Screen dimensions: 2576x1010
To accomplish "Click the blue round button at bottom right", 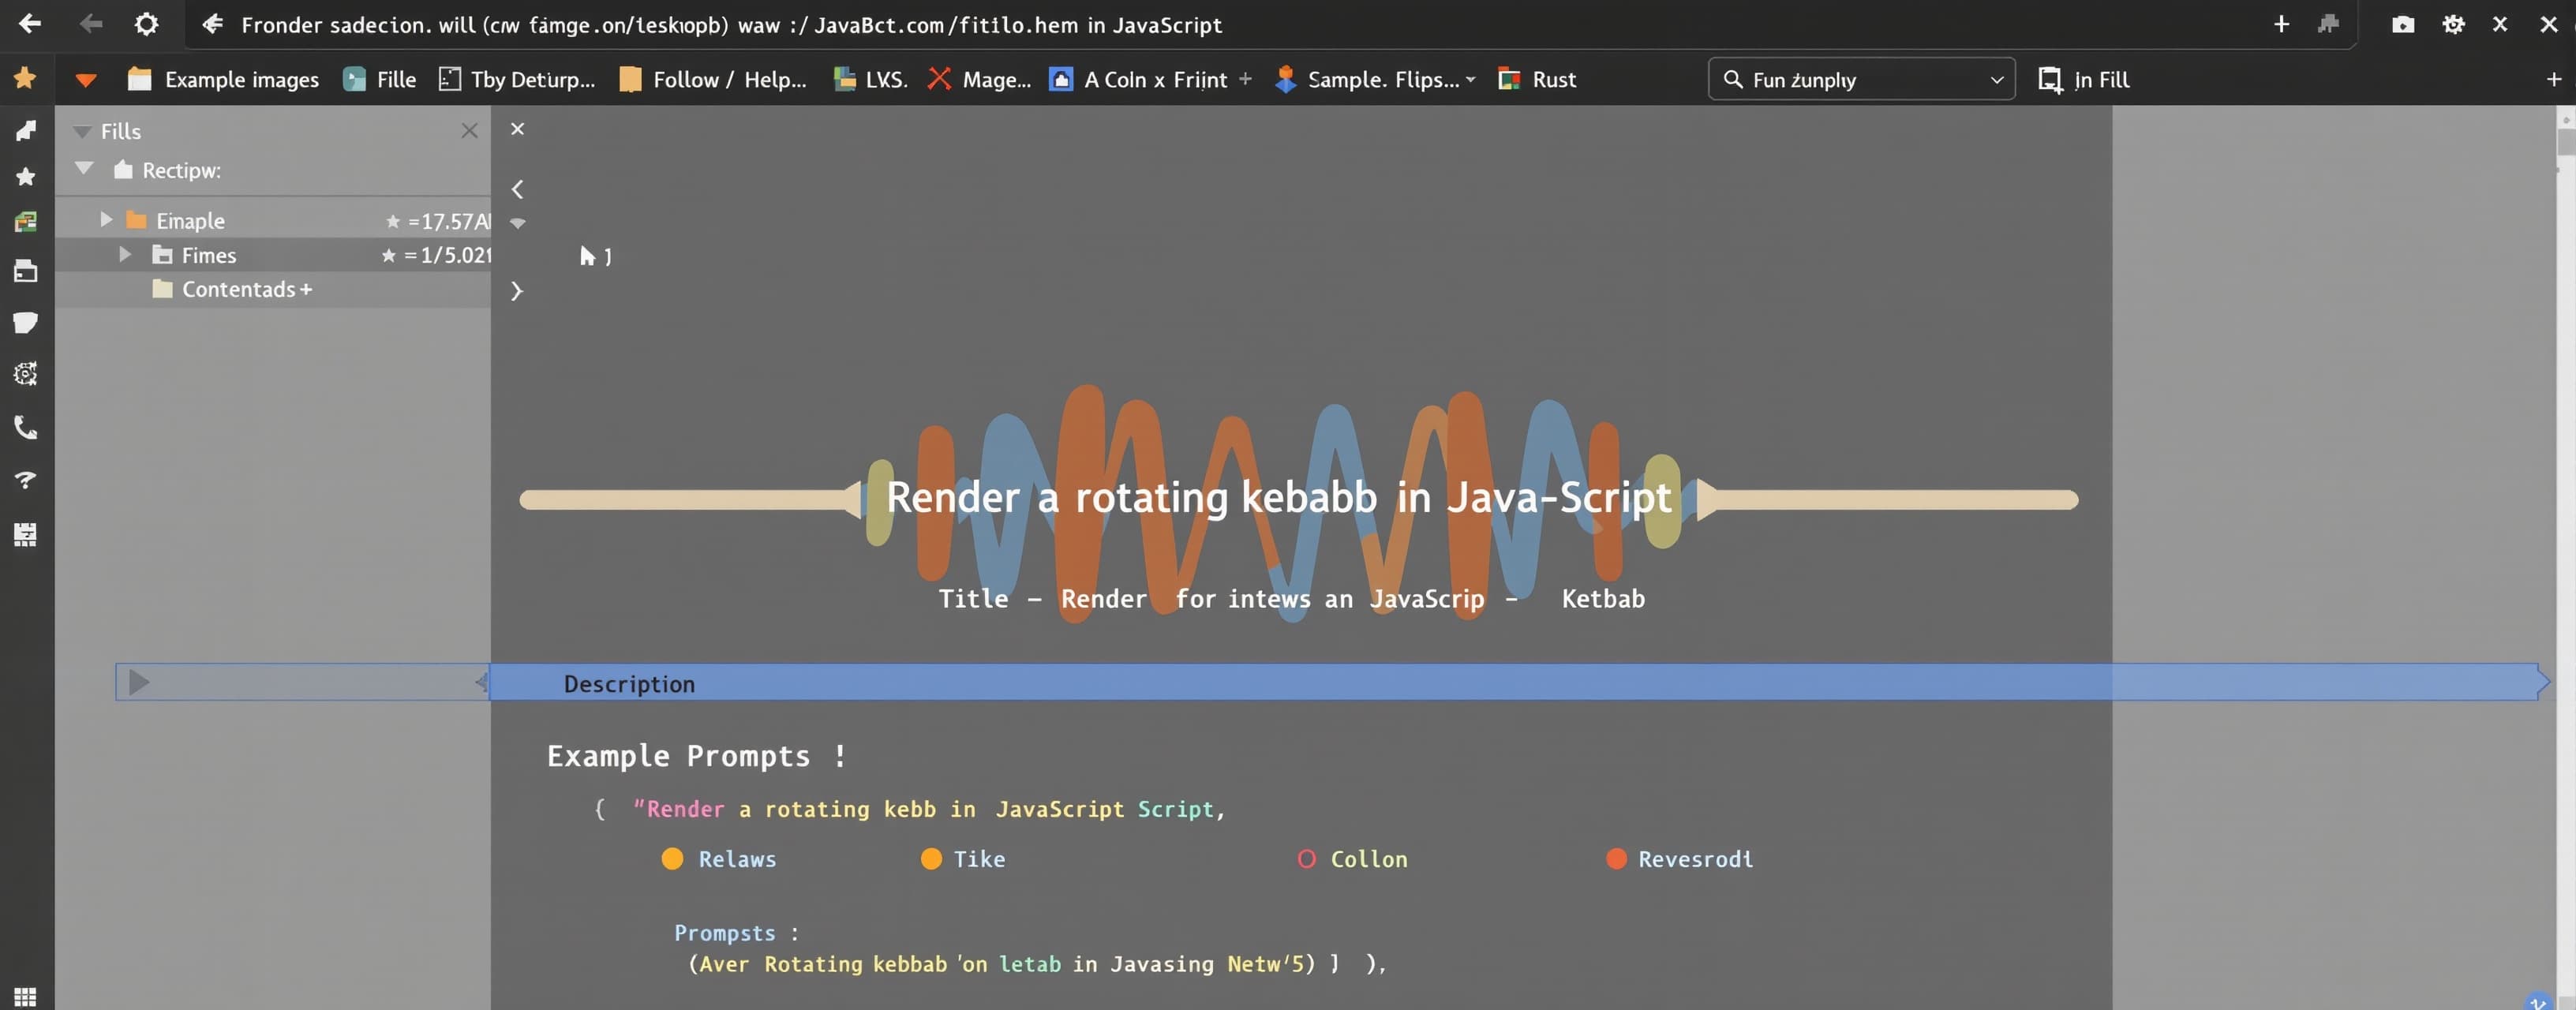I will (2538, 1001).
